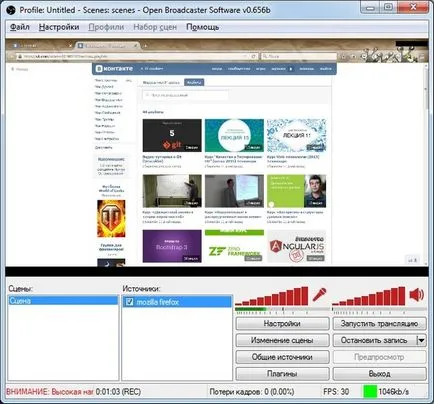Mute the desktop speaker icon

416,295
